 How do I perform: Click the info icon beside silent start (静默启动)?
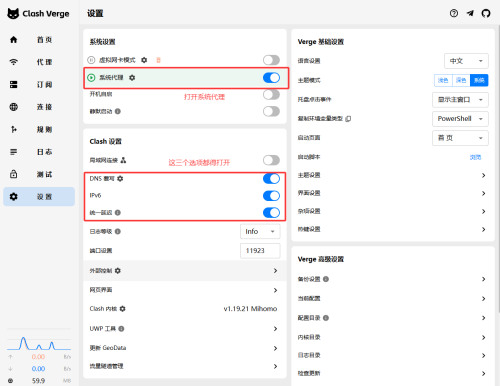pos(118,111)
